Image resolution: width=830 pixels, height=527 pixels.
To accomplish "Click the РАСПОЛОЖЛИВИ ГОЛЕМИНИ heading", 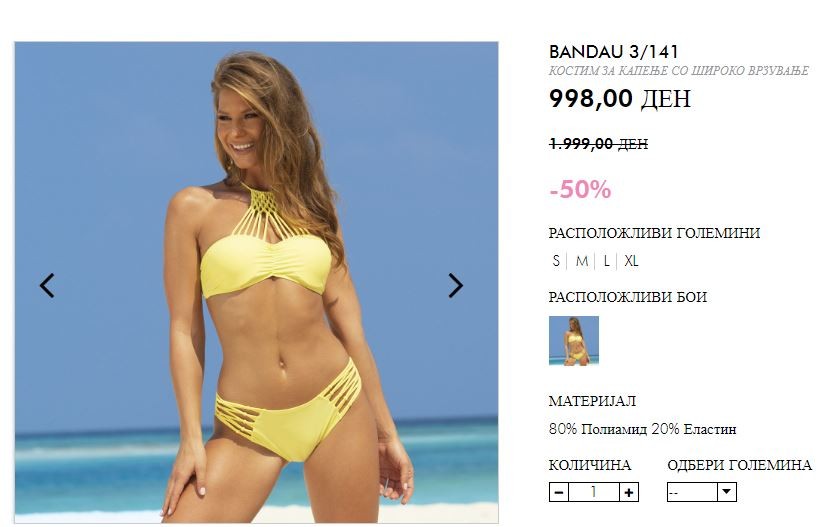I will point(654,233).
